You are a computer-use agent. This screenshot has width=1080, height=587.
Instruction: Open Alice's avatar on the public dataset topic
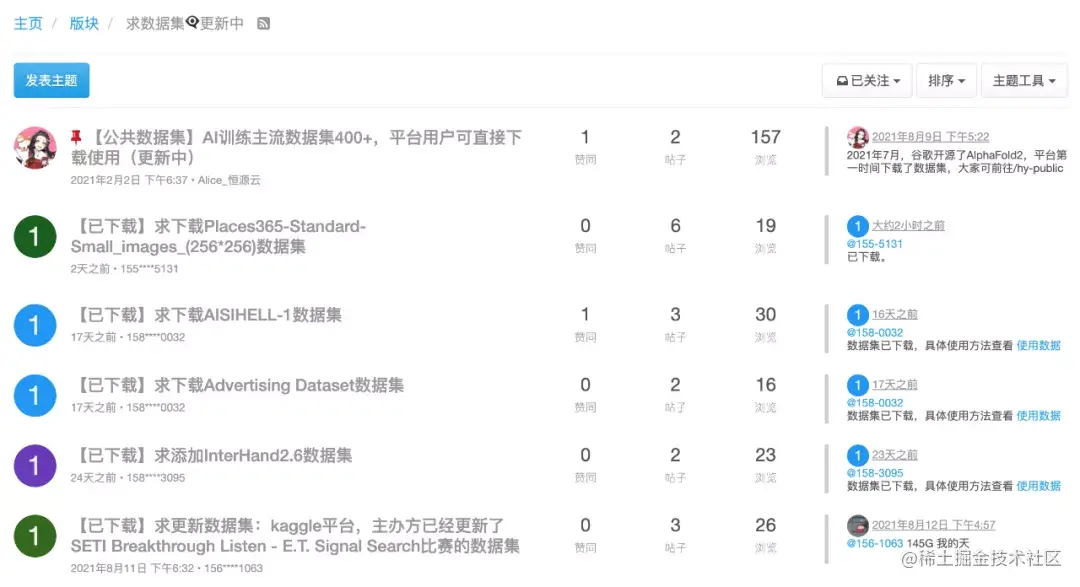(35, 147)
